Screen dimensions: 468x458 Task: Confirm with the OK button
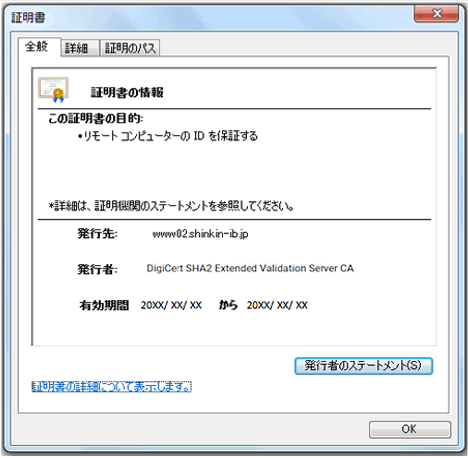click(410, 429)
